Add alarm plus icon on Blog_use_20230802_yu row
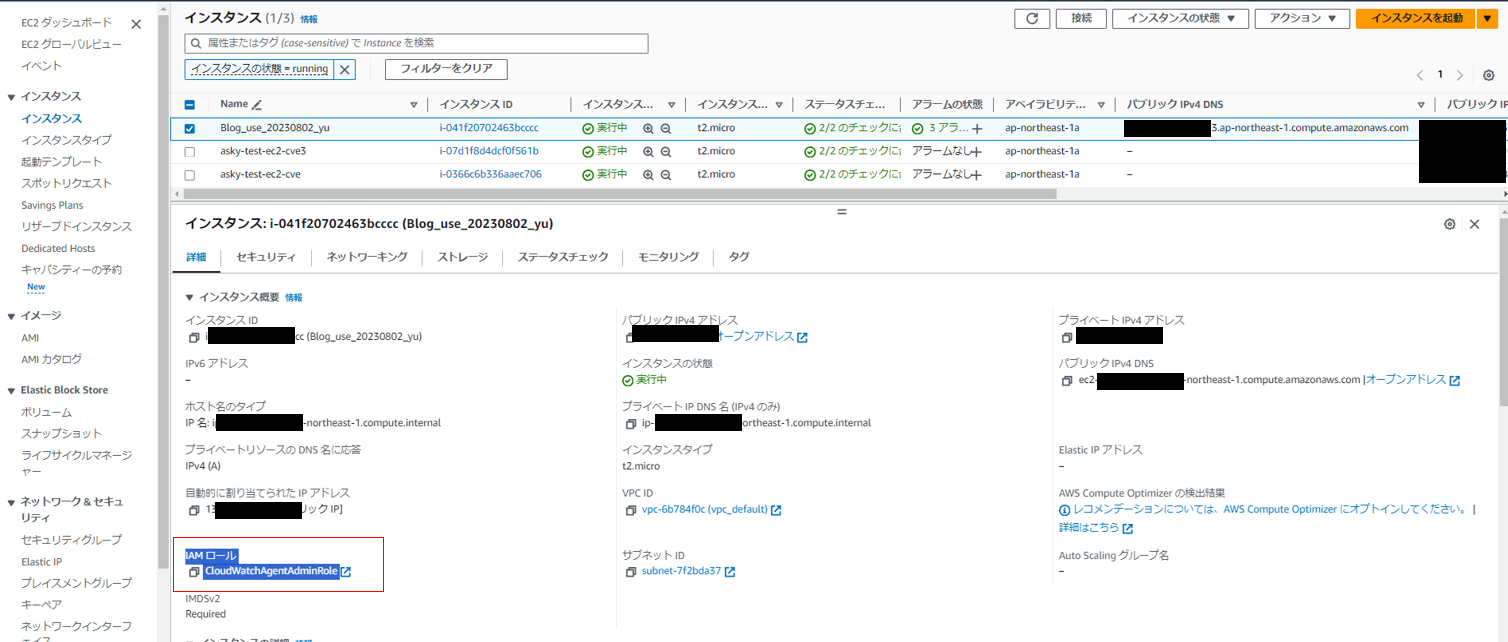Image resolution: width=1508 pixels, height=642 pixels. click(977, 129)
